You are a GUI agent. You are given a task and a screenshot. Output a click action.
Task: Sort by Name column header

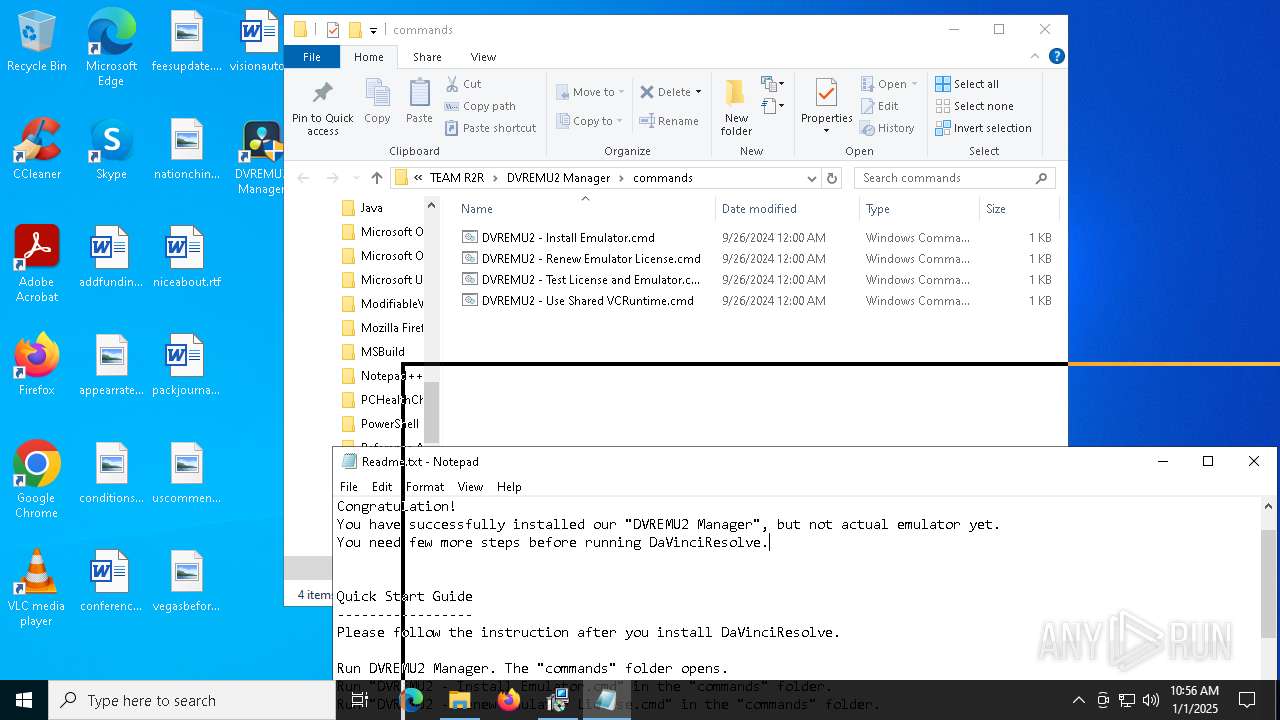pyautogui.click(x=585, y=209)
